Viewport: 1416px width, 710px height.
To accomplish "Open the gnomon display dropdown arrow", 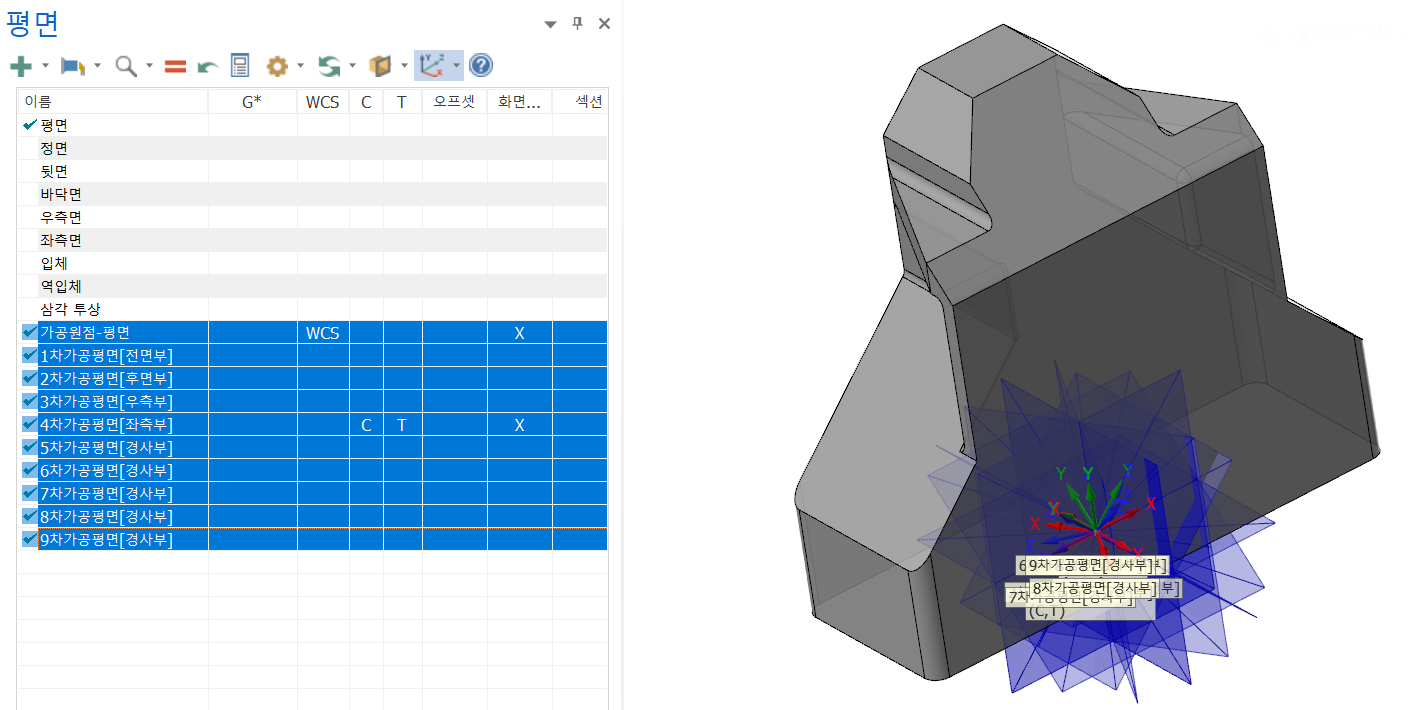I will click(x=456, y=66).
